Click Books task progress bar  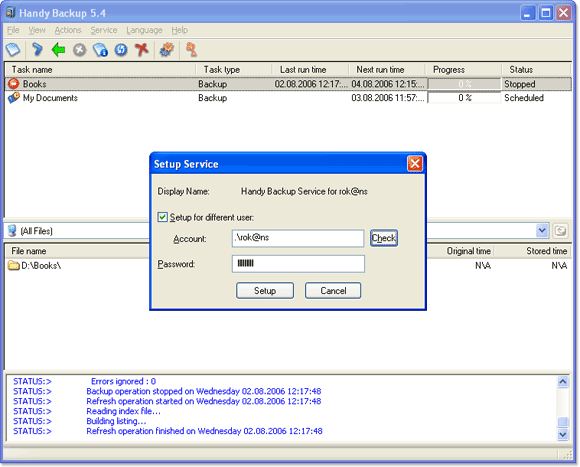click(464, 84)
